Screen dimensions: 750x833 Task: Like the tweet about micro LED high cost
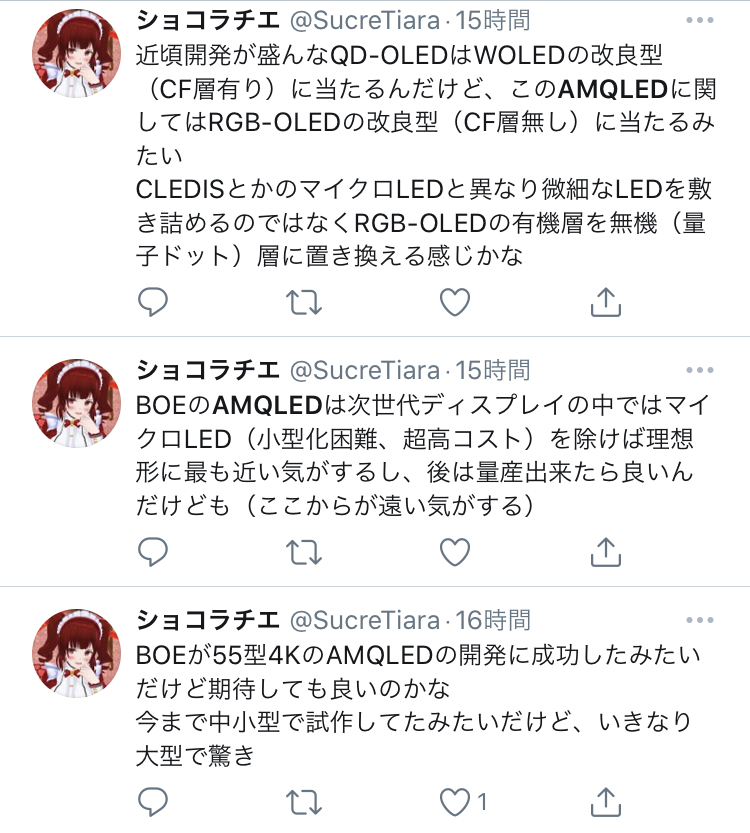[x=455, y=551]
